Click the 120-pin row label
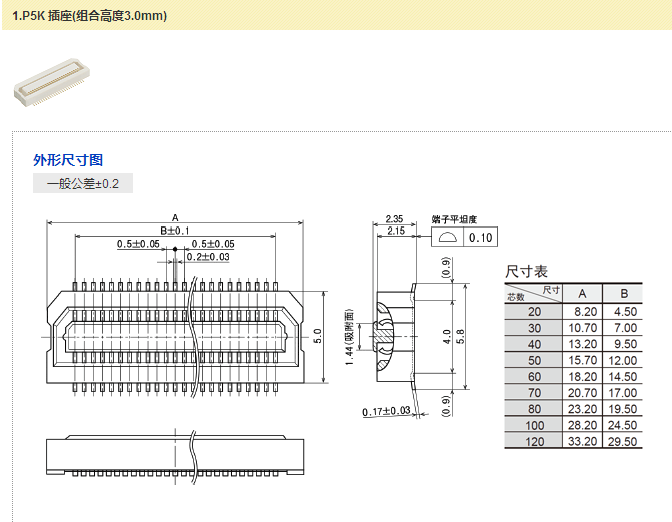Viewport: 672px width, 522px height. pyautogui.click(x=534, y=441)
